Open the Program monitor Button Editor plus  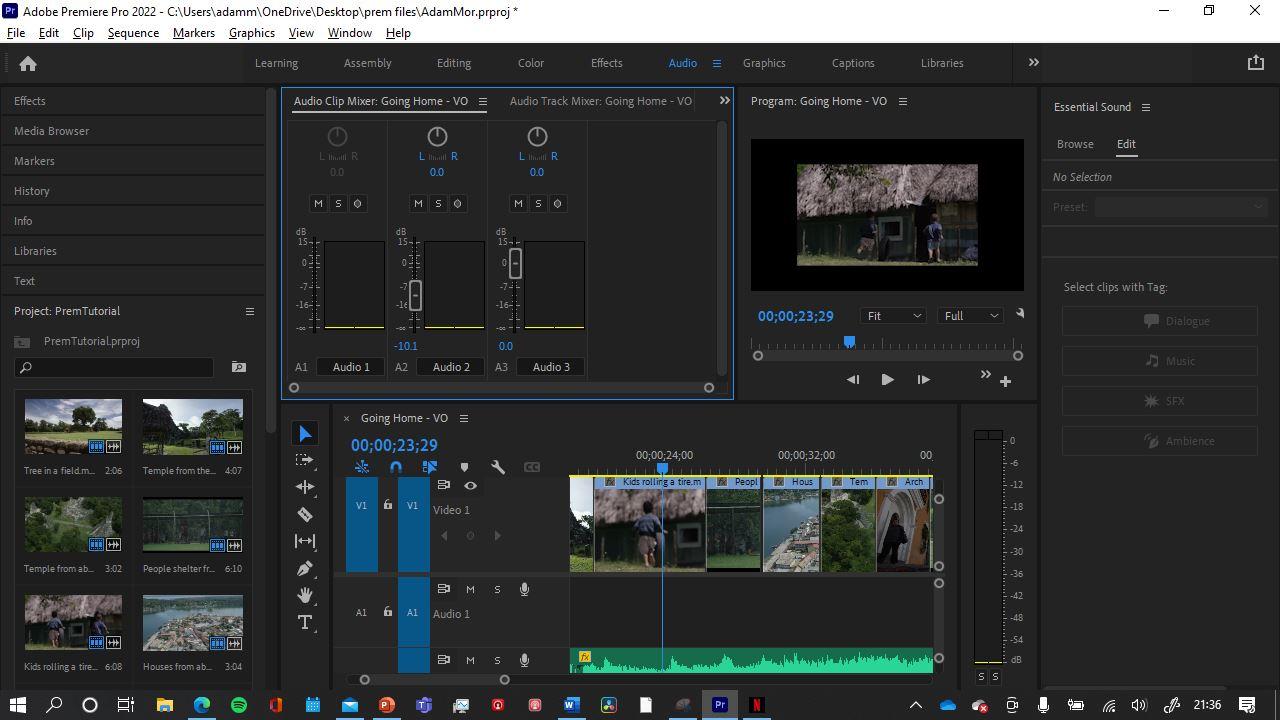(x=1005, y=380)
